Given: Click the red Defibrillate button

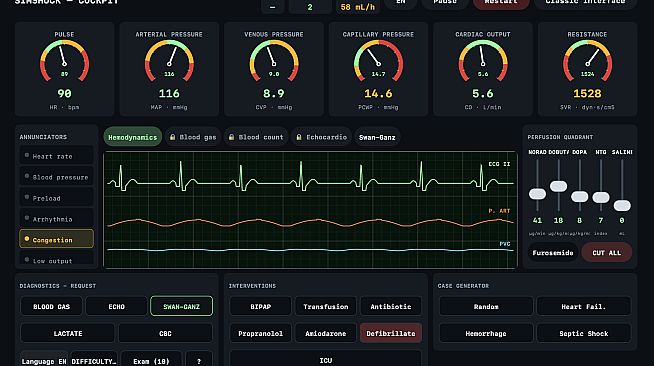Looking at the screenshot, I should point(391,333).
